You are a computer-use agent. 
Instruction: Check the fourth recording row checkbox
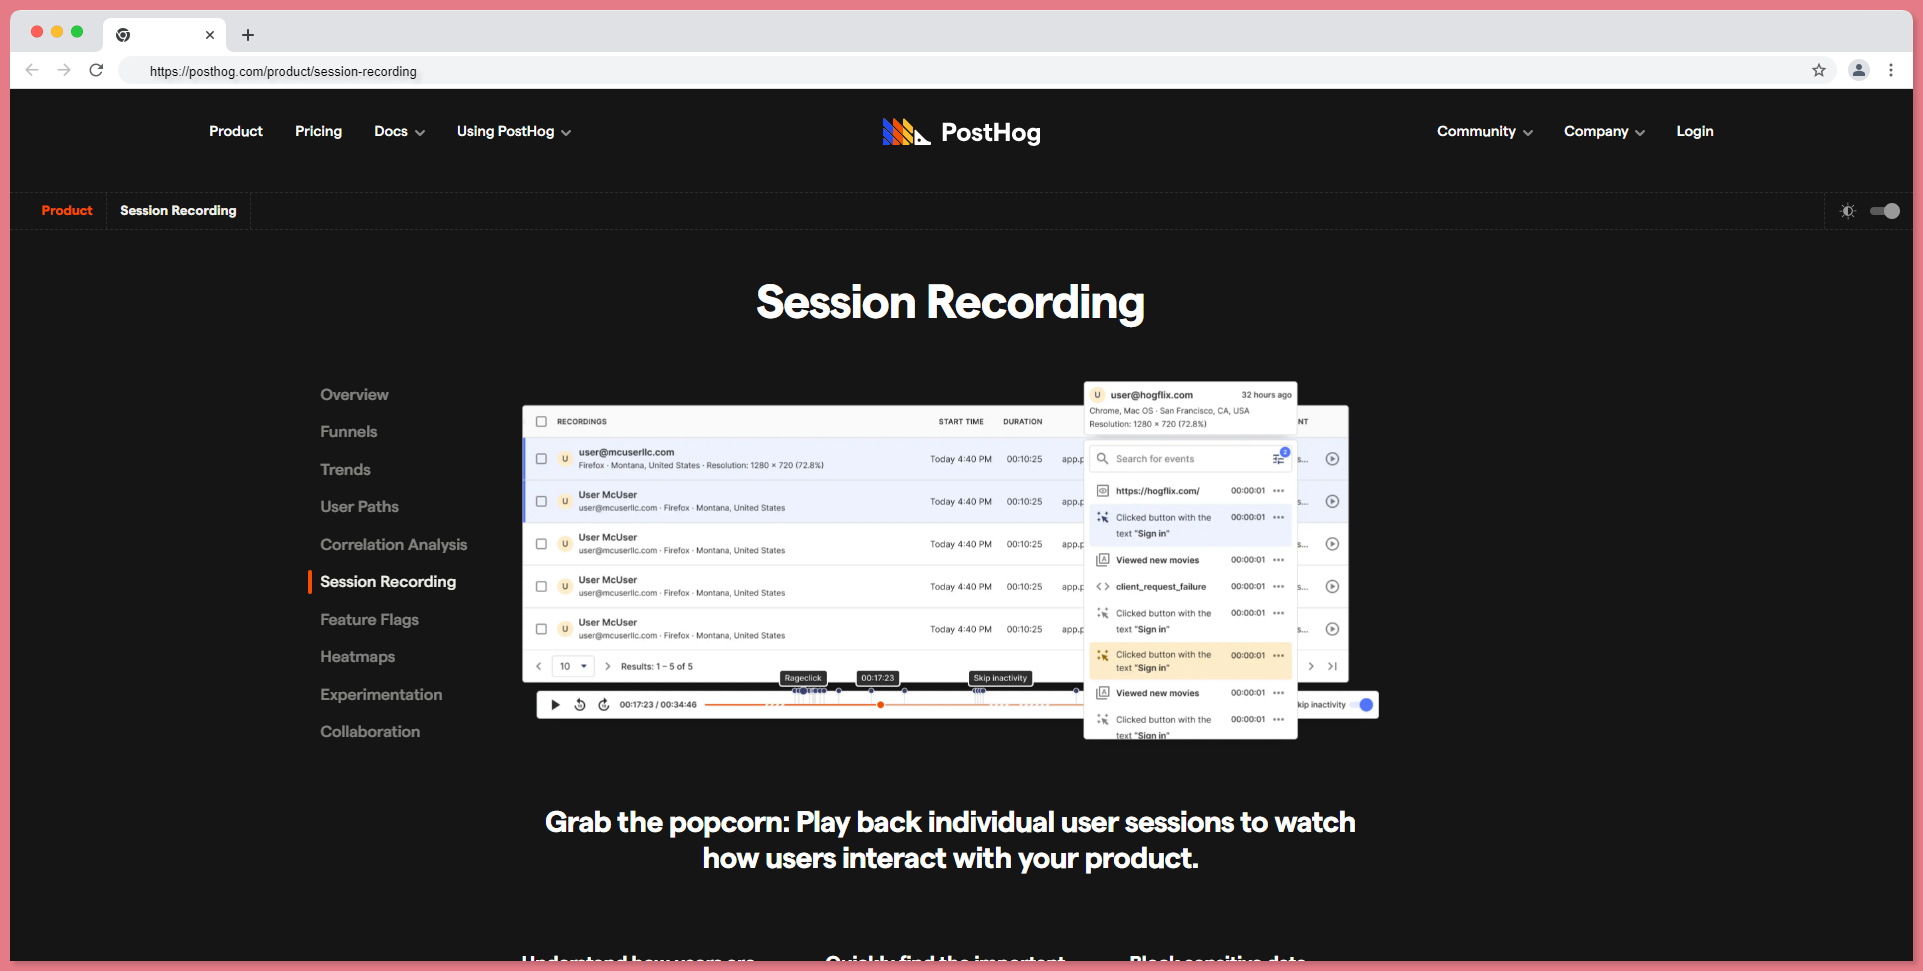[x=541, y=587]
